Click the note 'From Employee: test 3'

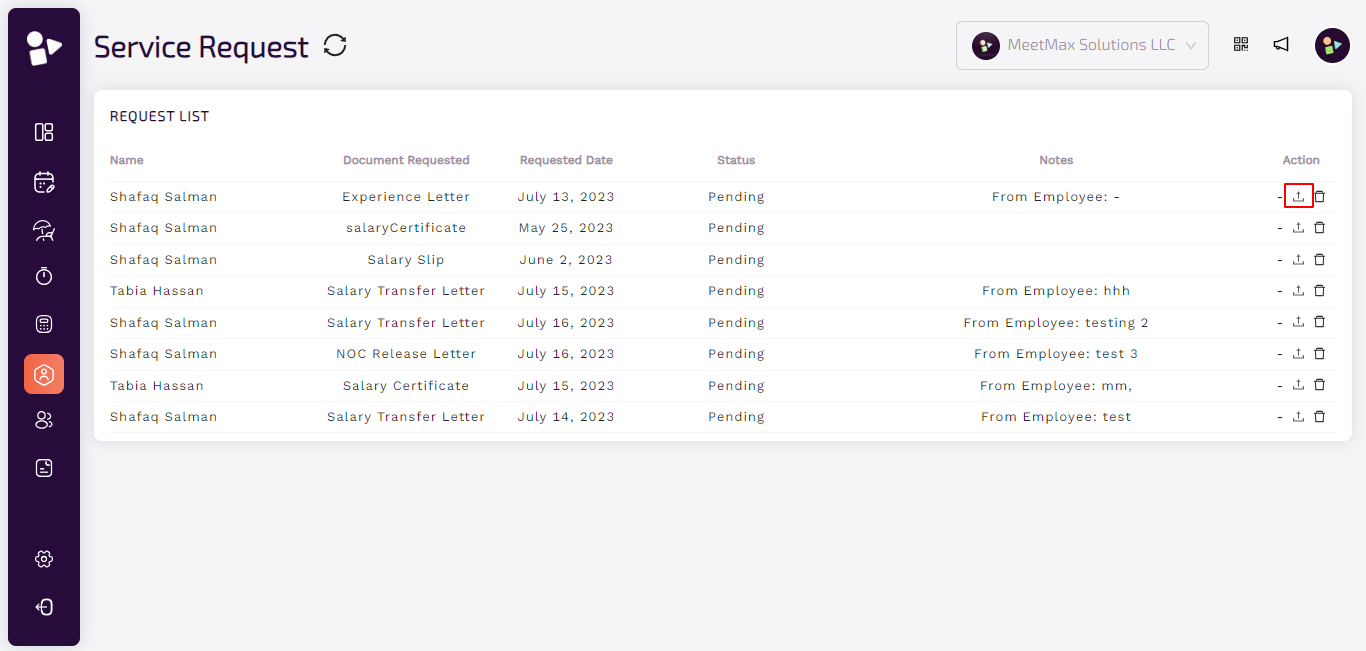pyautogui.click(x=1056, y=354)
